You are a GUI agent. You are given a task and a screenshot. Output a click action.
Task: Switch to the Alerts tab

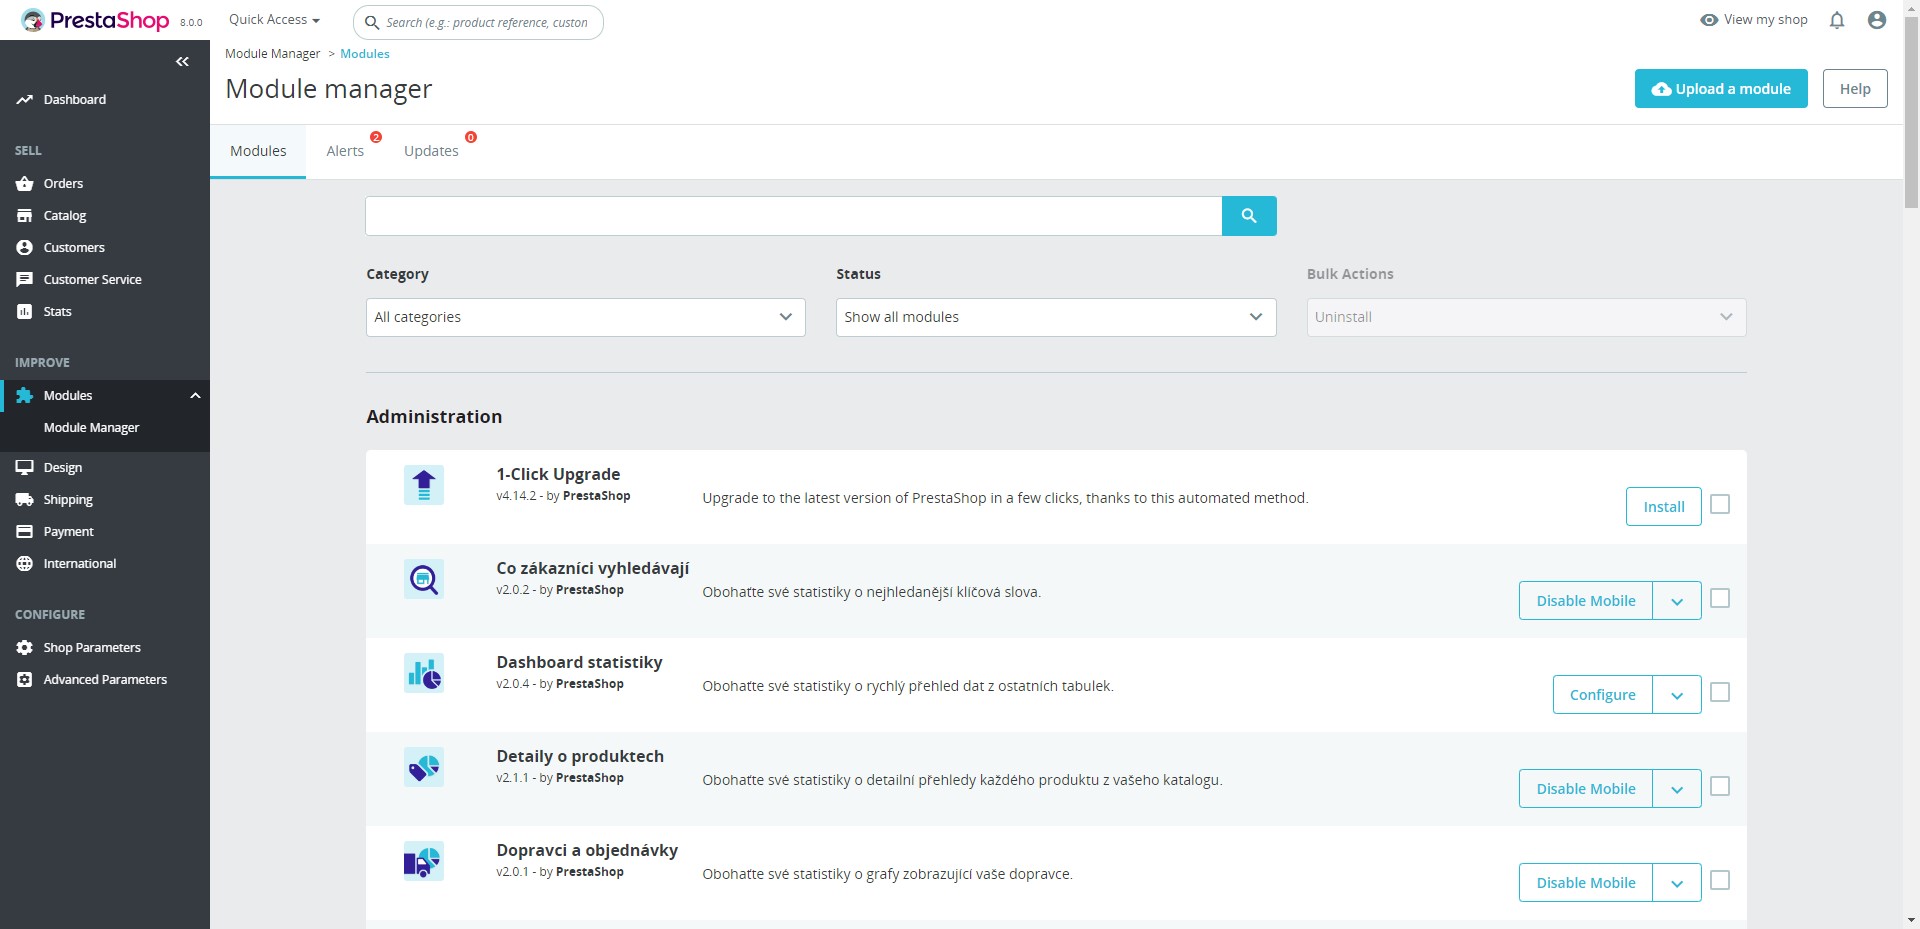point(344,150)
